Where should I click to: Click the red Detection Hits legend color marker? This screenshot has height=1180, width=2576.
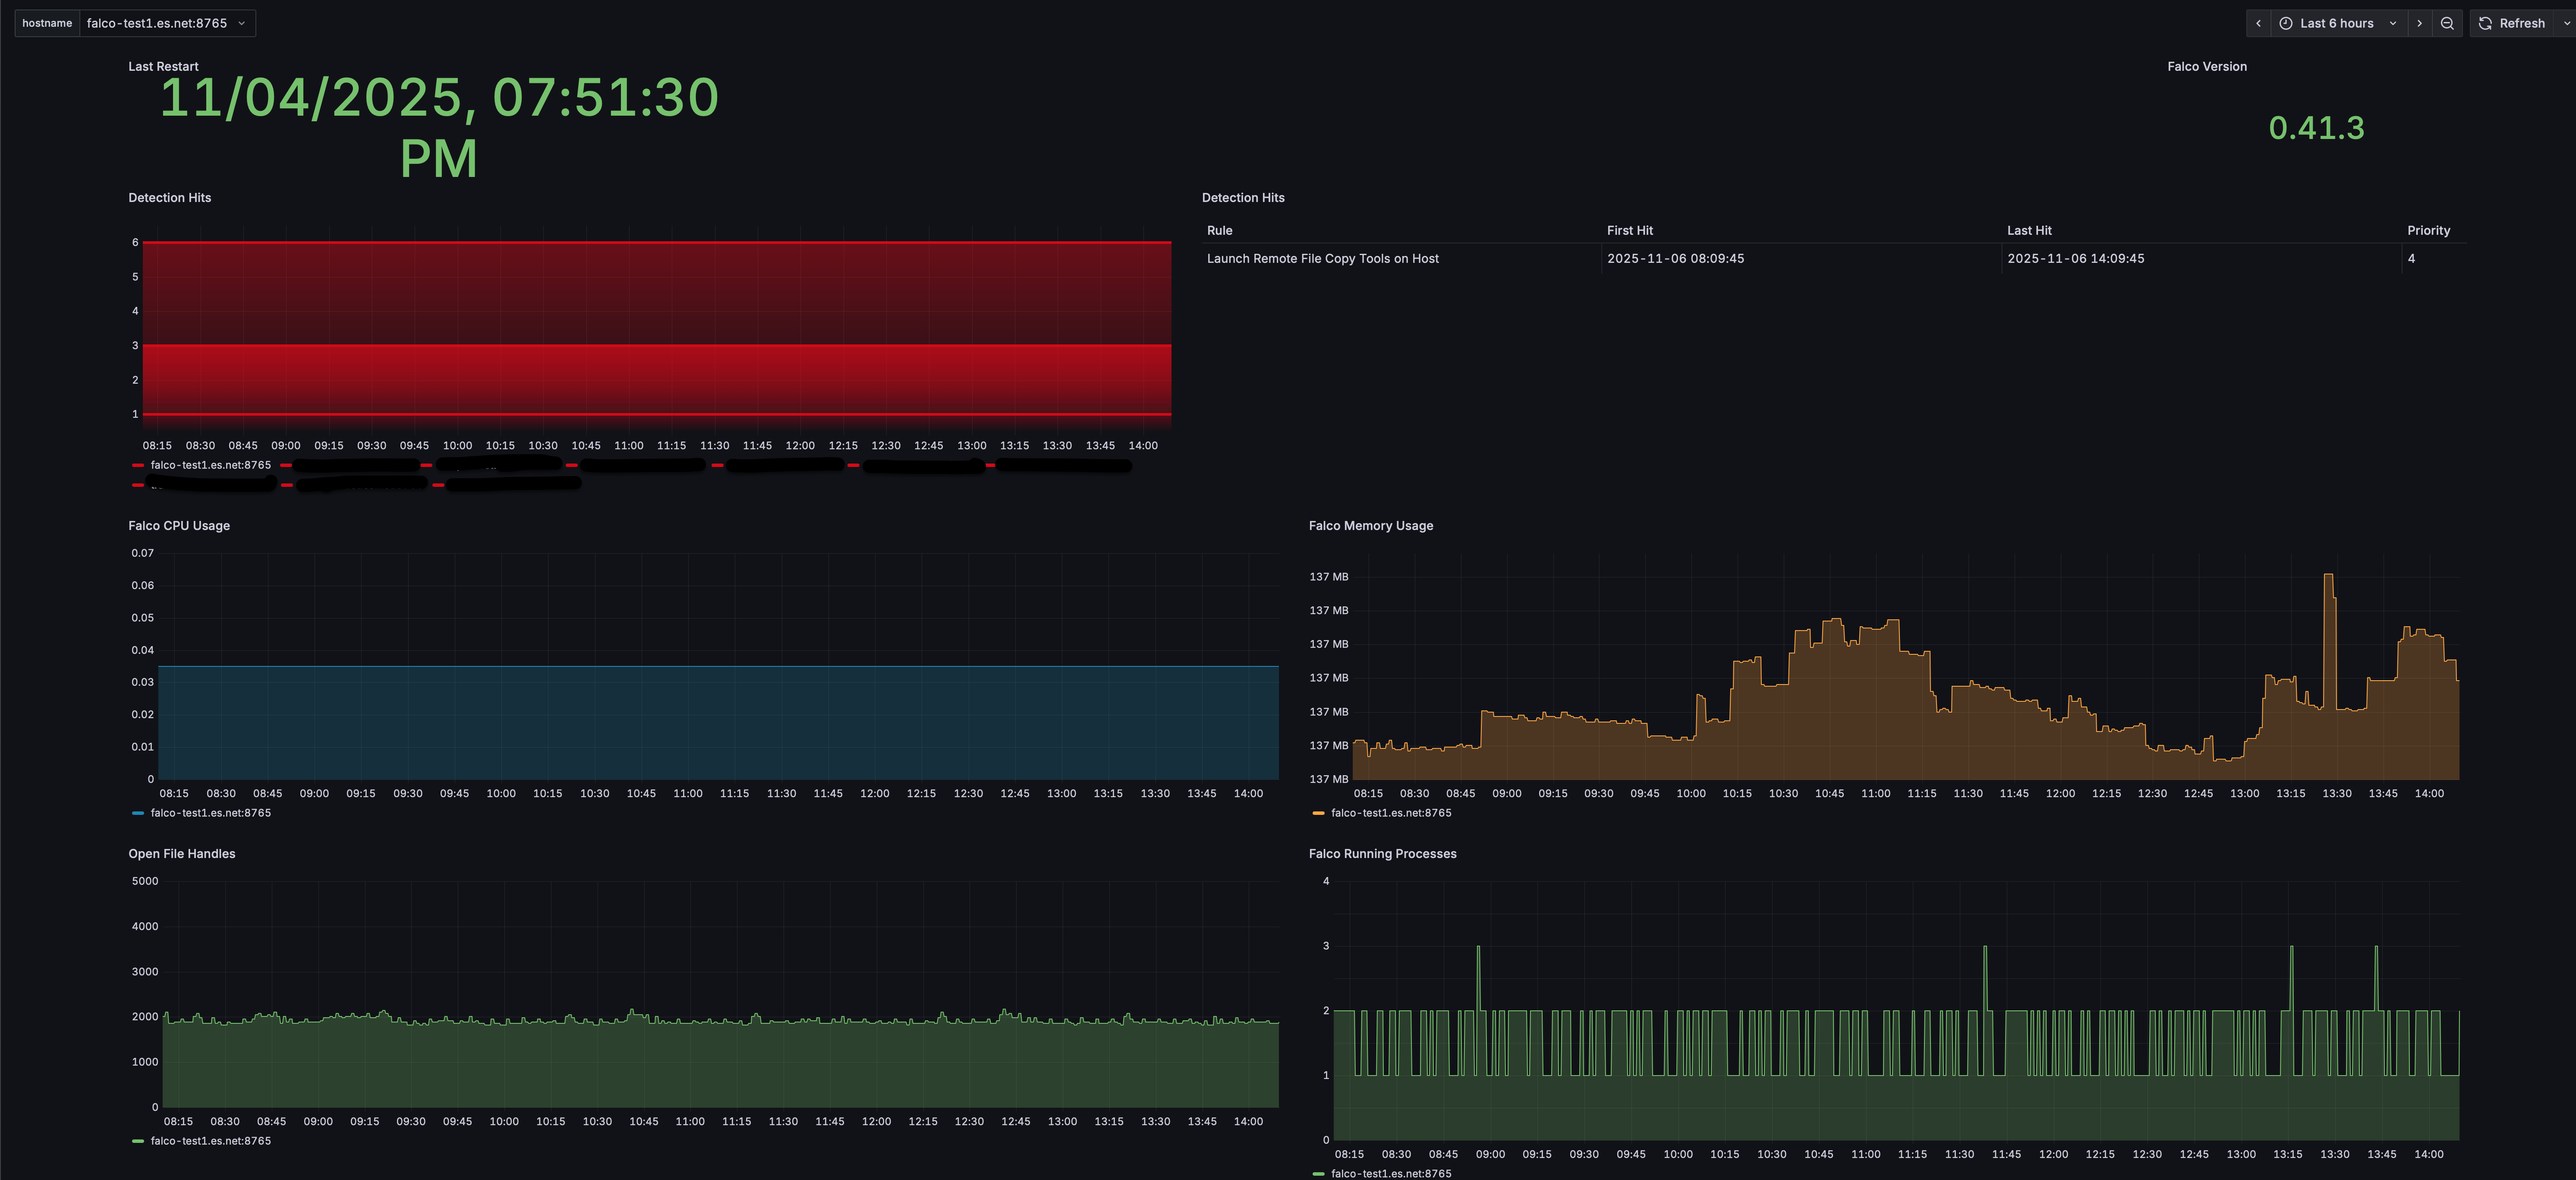pyautogui.click(x=138, y=465)
